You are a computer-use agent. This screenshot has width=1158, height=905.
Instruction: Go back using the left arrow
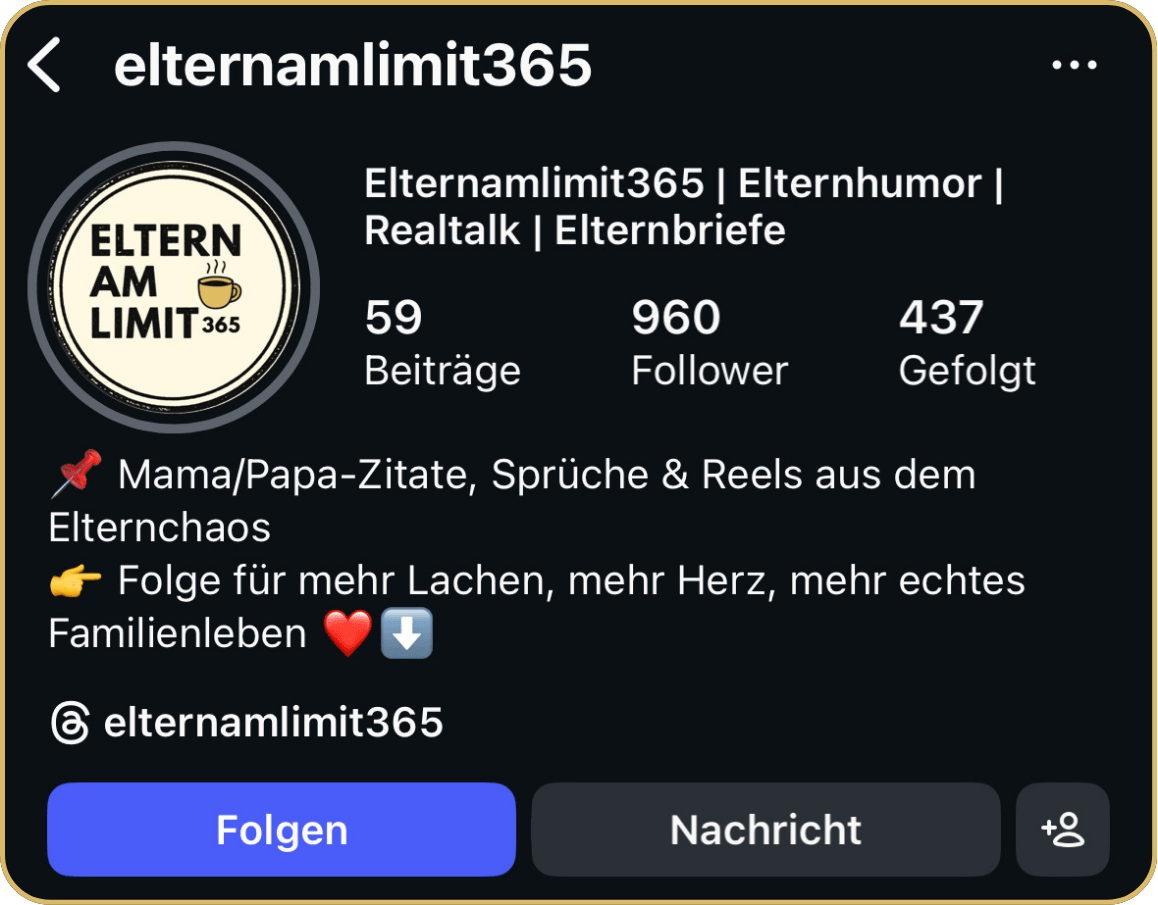pyautogui.click(x=44, y=65)
